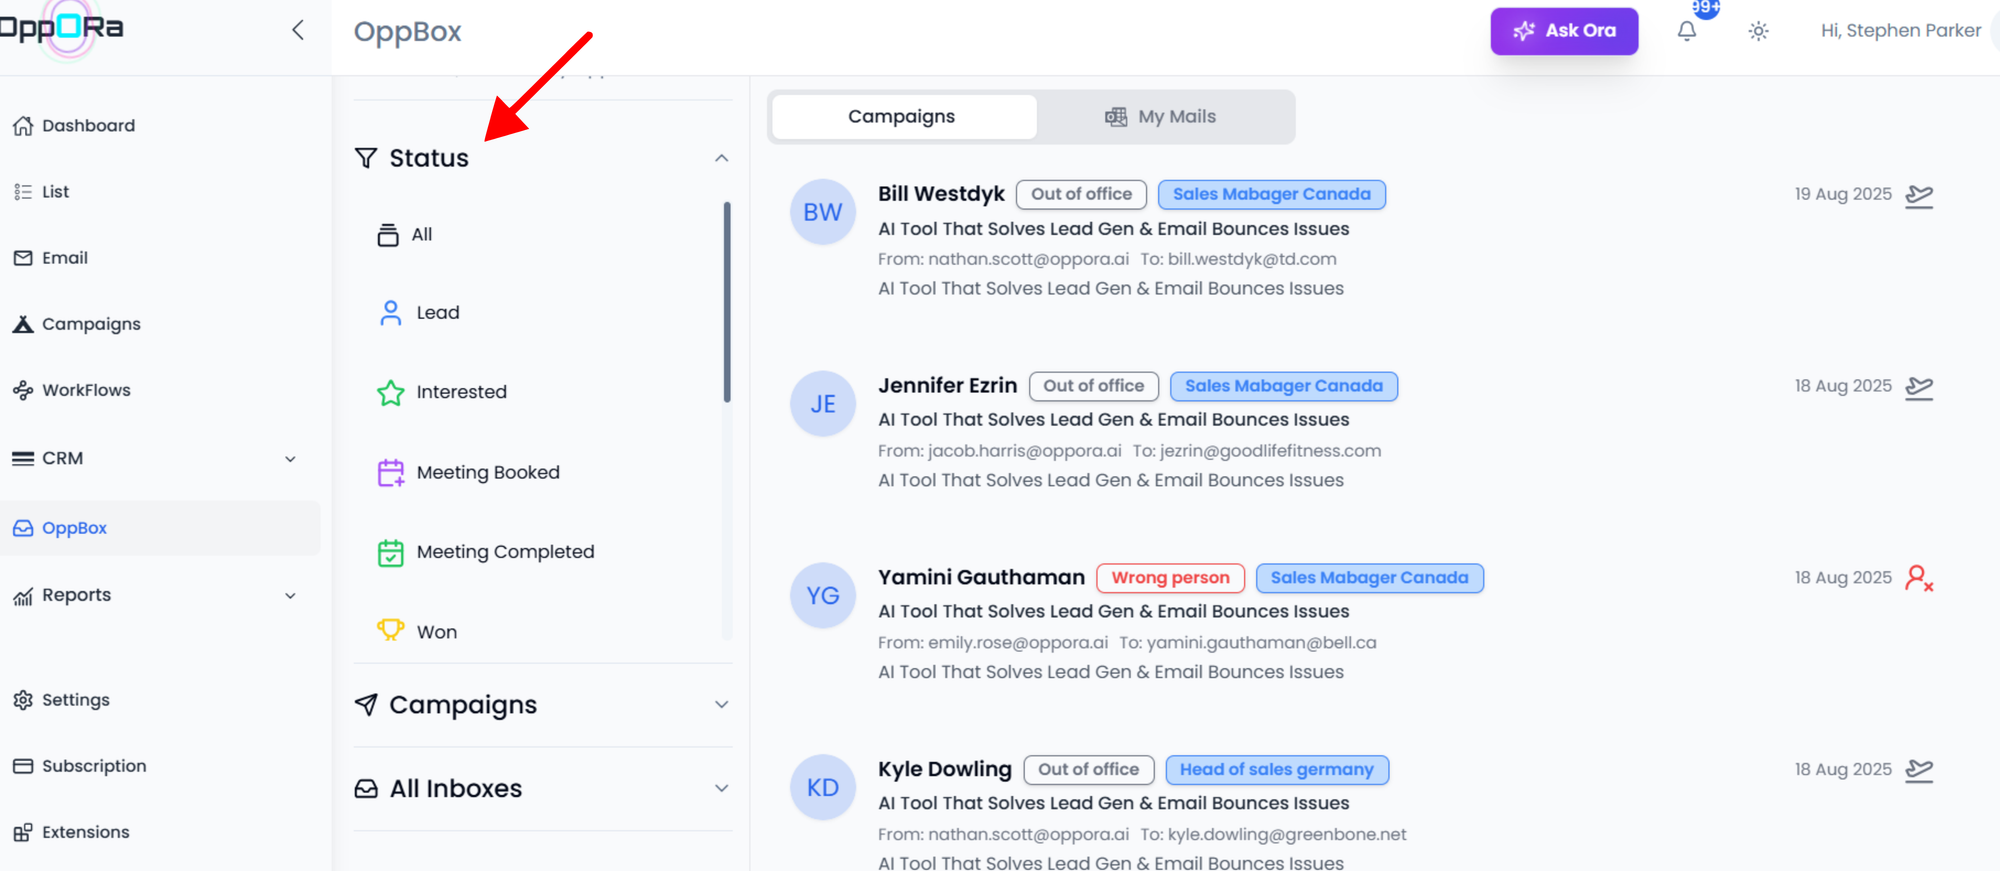The height and width of the screenshot is (871, 2000).
Task: Toggle the light/dark theme sun icon
Action: [1758, 31]
